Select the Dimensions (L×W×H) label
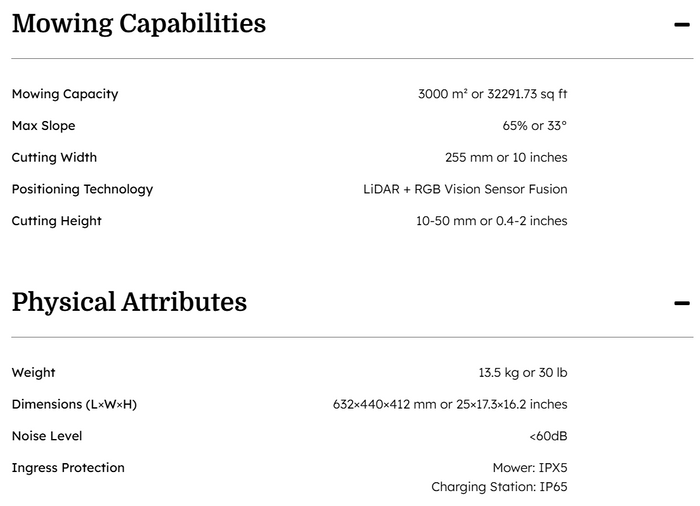The width and height of the screenshot is (700, 506). point(74,405)
